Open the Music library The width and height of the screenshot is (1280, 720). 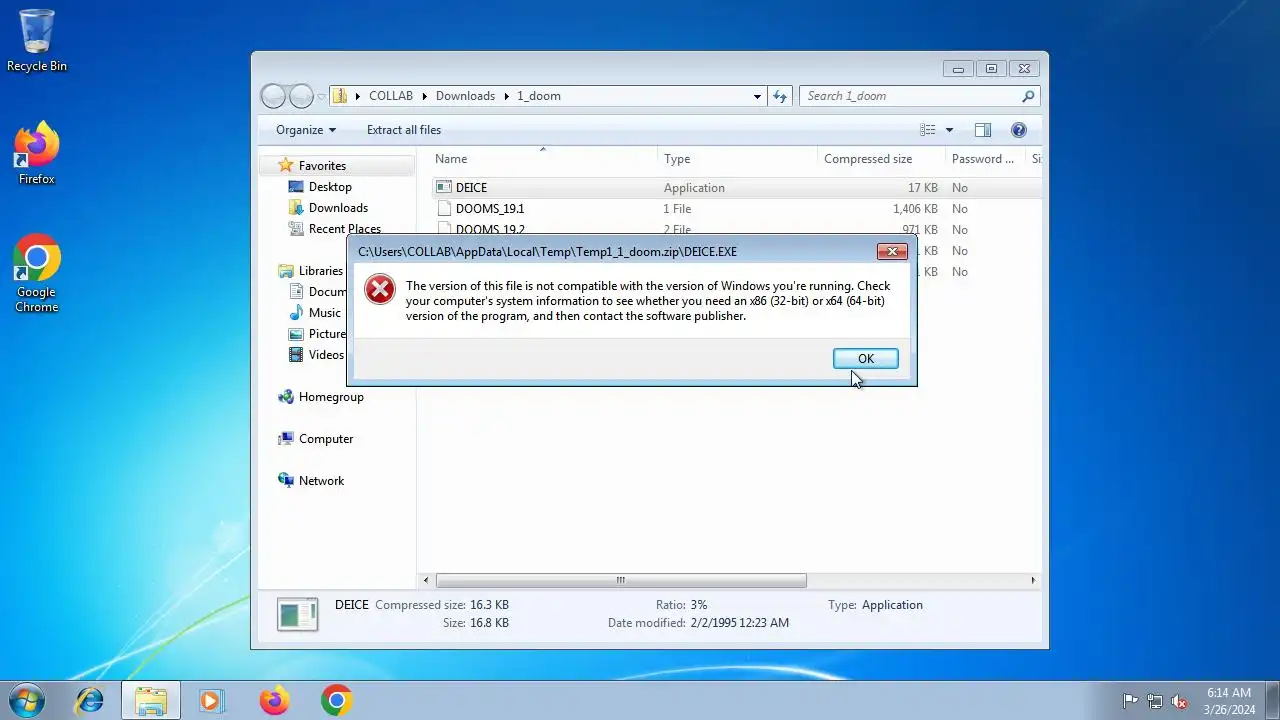324,313
